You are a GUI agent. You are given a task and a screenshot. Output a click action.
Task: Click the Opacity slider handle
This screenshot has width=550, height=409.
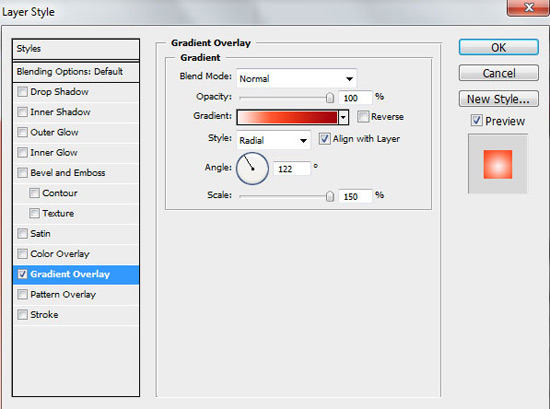[x=330, y=98]
